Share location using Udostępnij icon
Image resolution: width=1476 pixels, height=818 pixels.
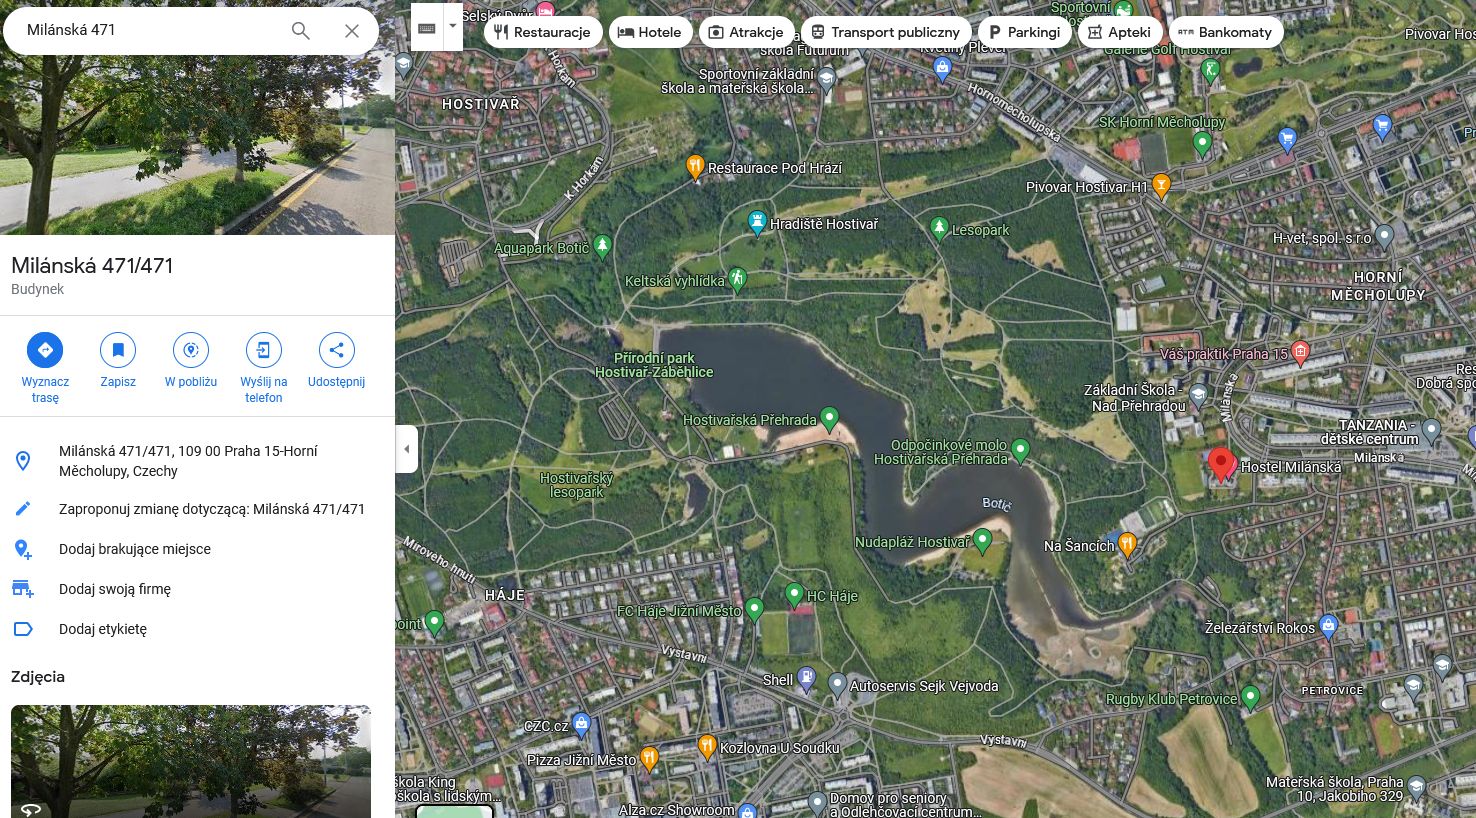(x=337, y=350)
